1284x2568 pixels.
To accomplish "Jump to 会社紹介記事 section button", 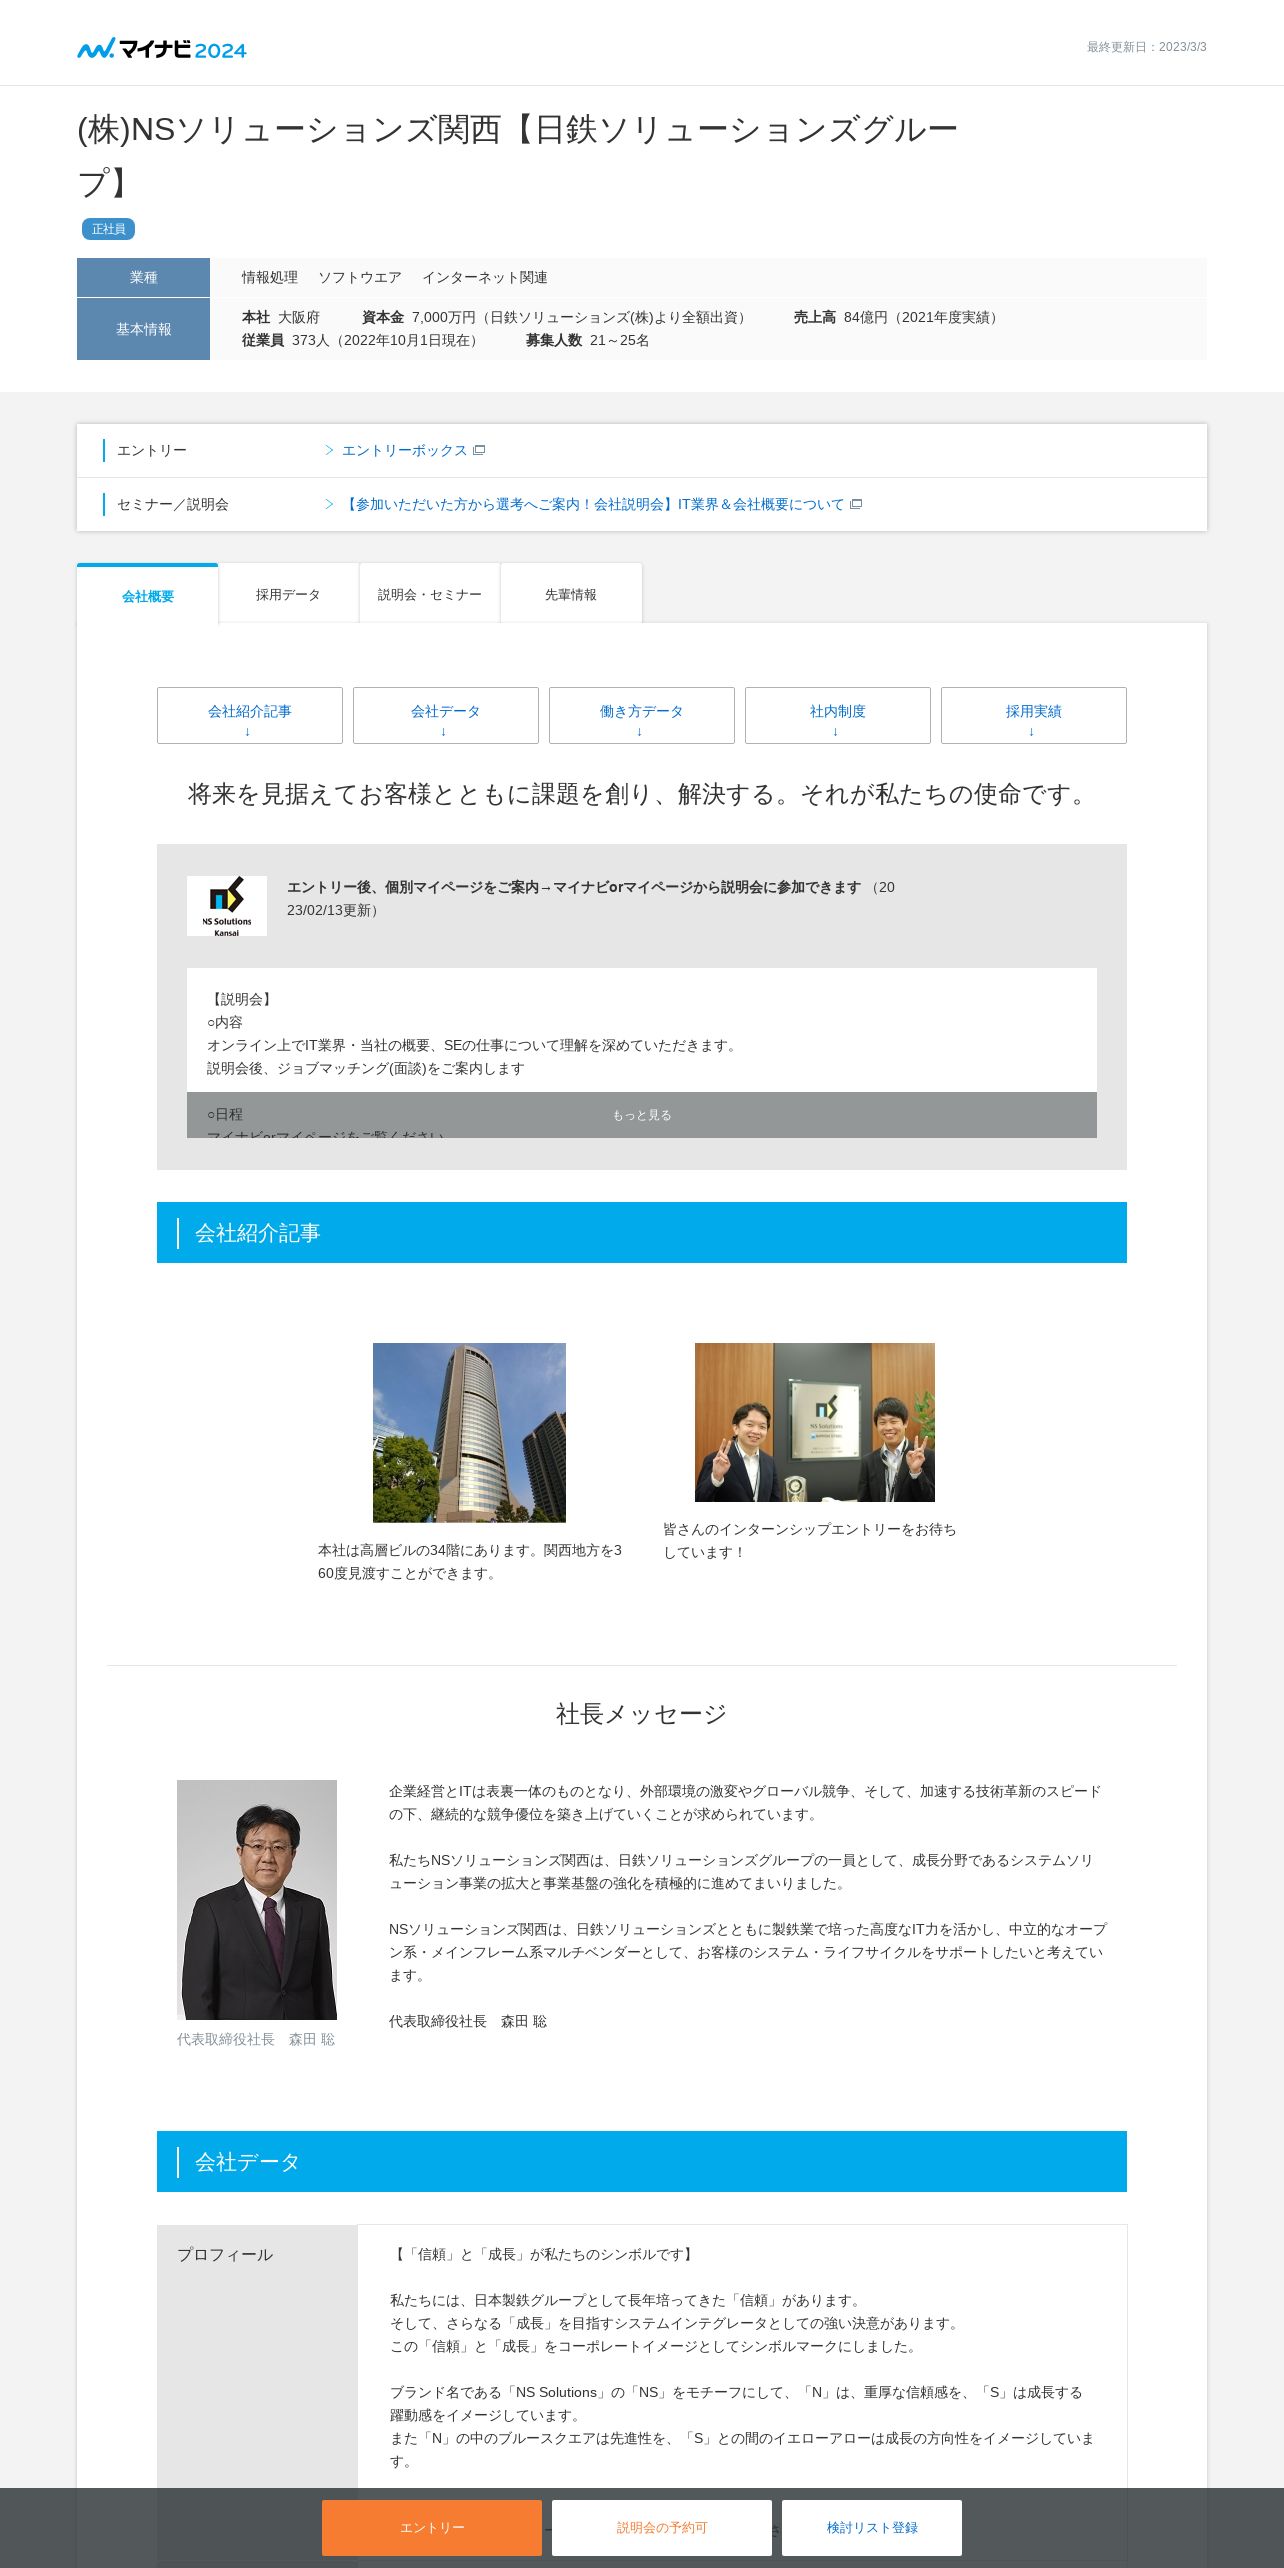I will click(x=250, y=715).
